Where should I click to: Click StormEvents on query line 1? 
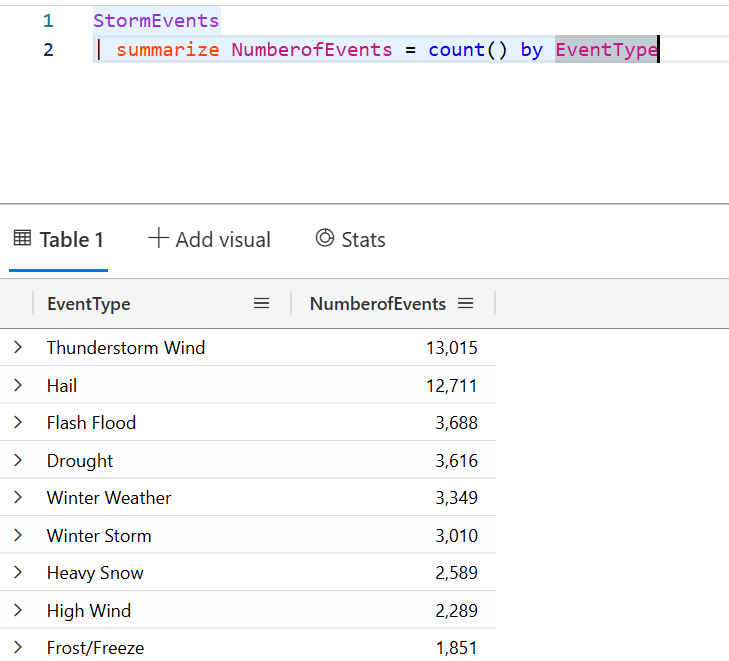[156, 21]
